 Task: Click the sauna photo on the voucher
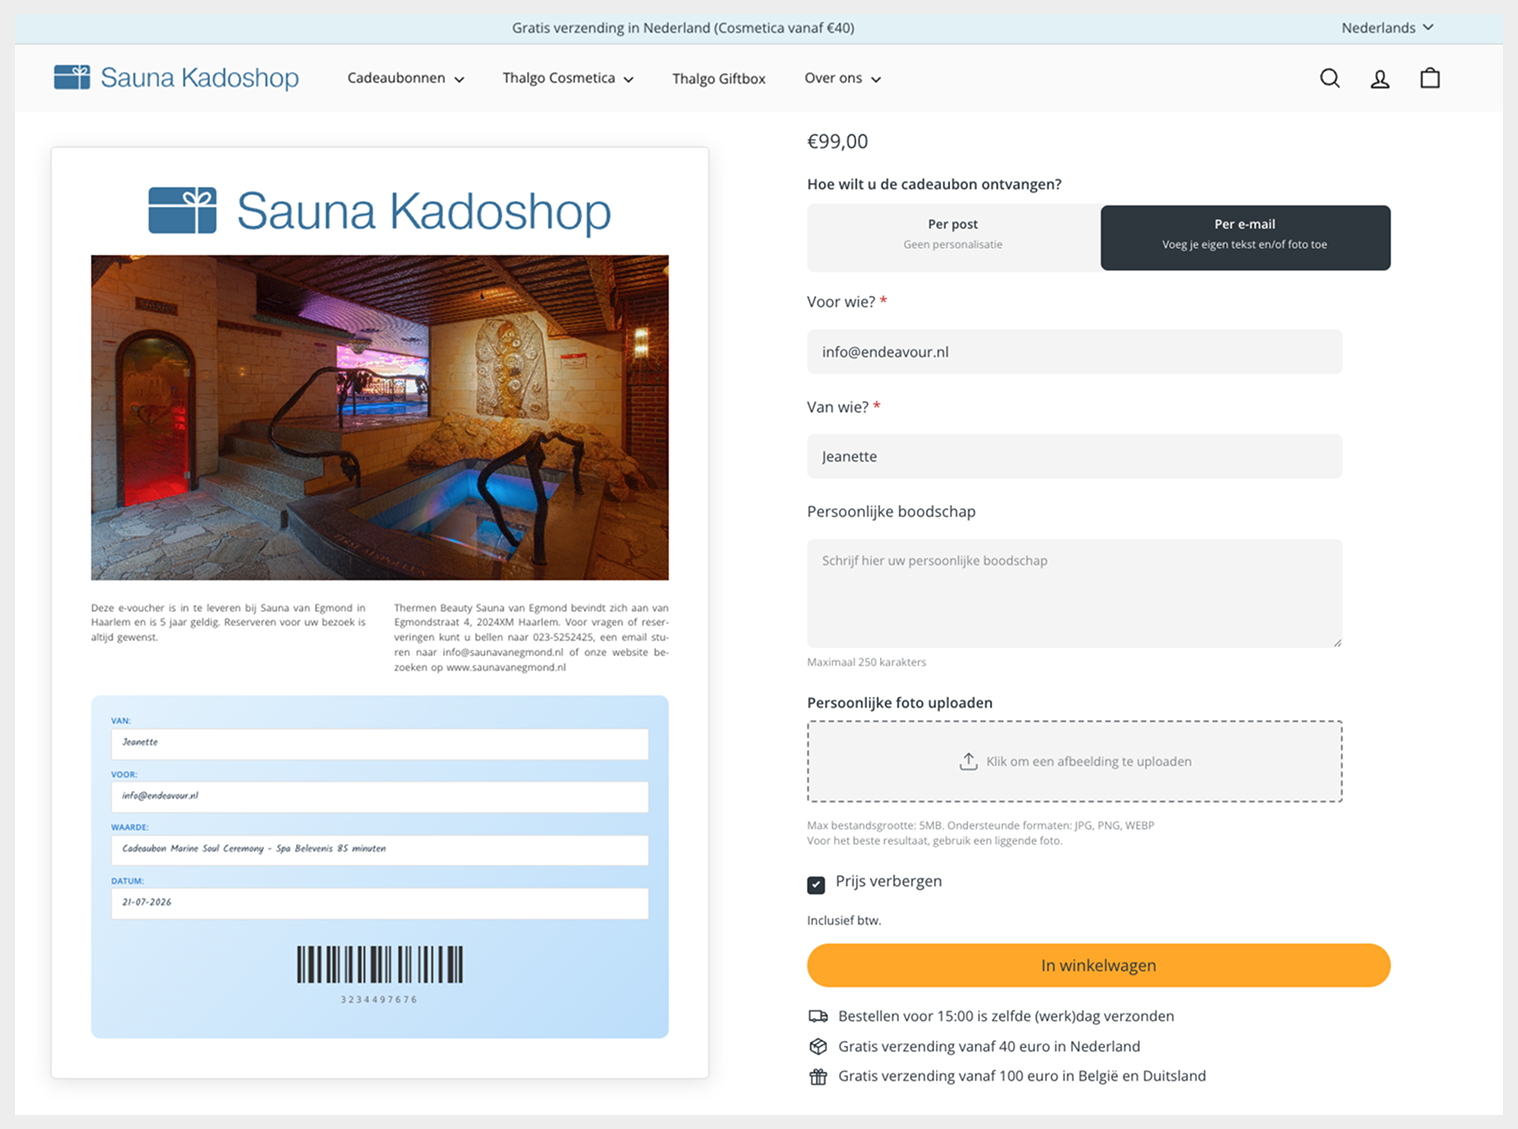point(380,417)
